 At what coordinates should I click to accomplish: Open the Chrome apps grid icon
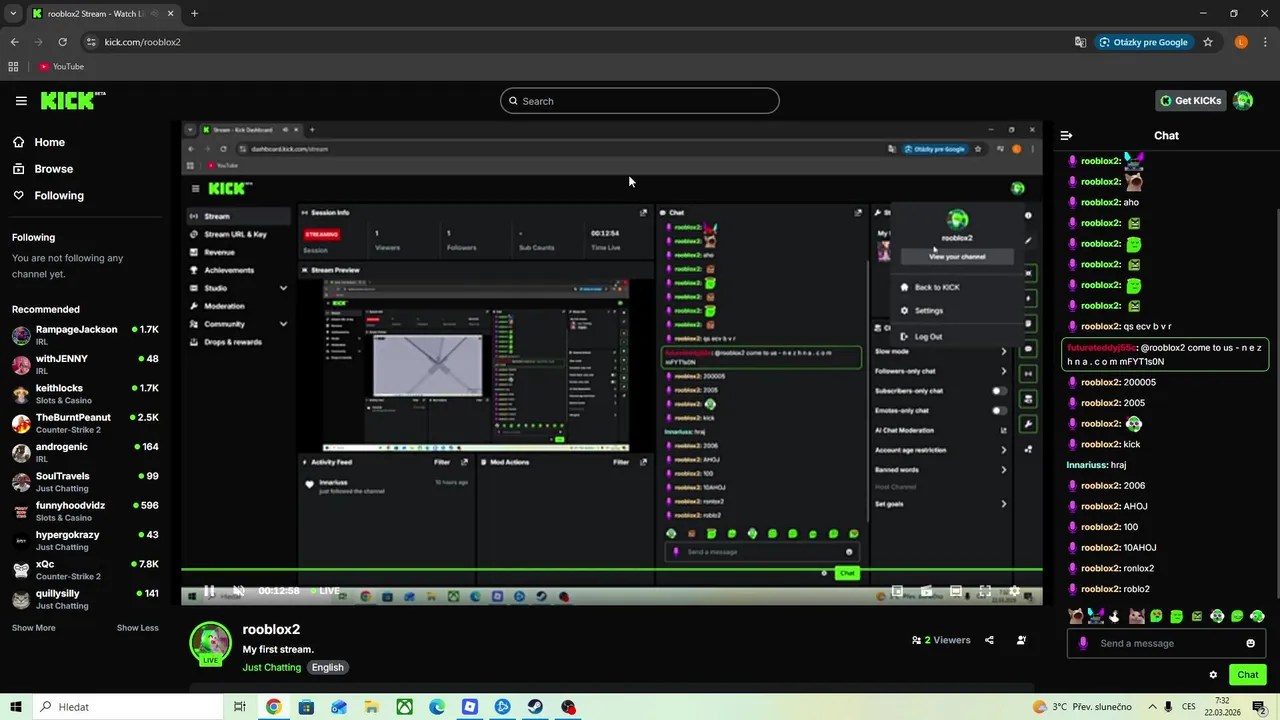[x=13, y=67]
